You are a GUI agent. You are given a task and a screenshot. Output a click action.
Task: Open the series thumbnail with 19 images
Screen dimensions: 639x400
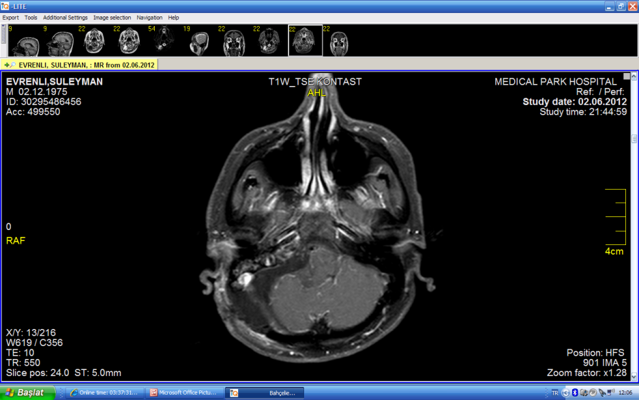(200, 40)
